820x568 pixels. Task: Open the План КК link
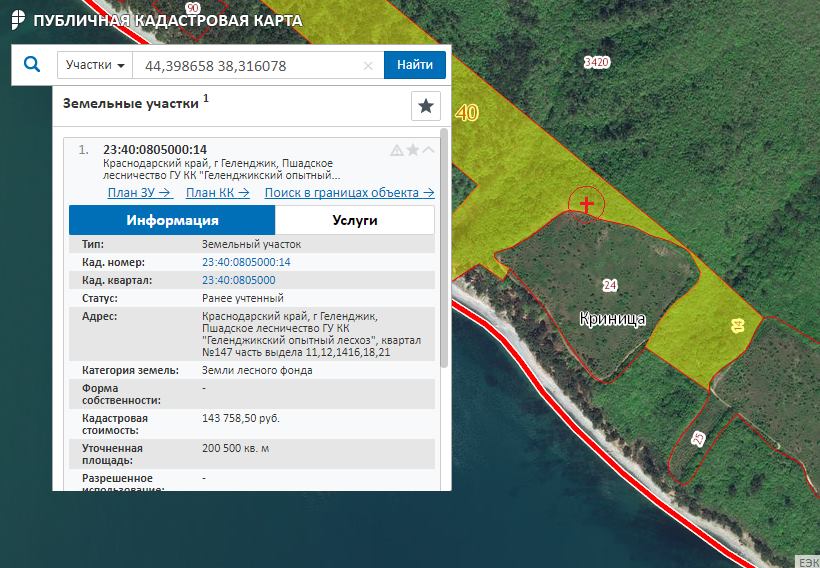coord(218,193)
